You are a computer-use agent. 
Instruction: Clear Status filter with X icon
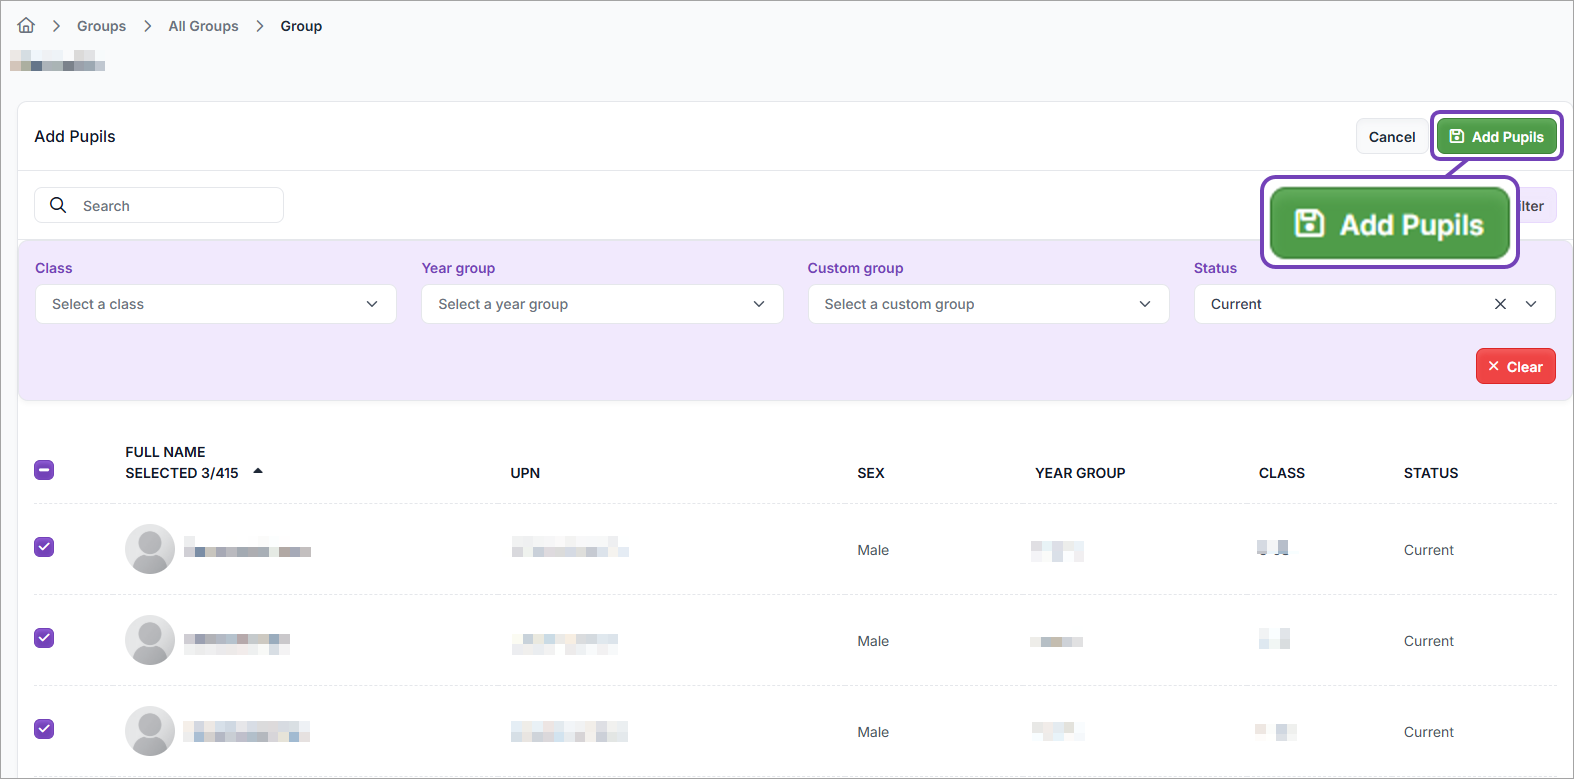[1500, 304]
